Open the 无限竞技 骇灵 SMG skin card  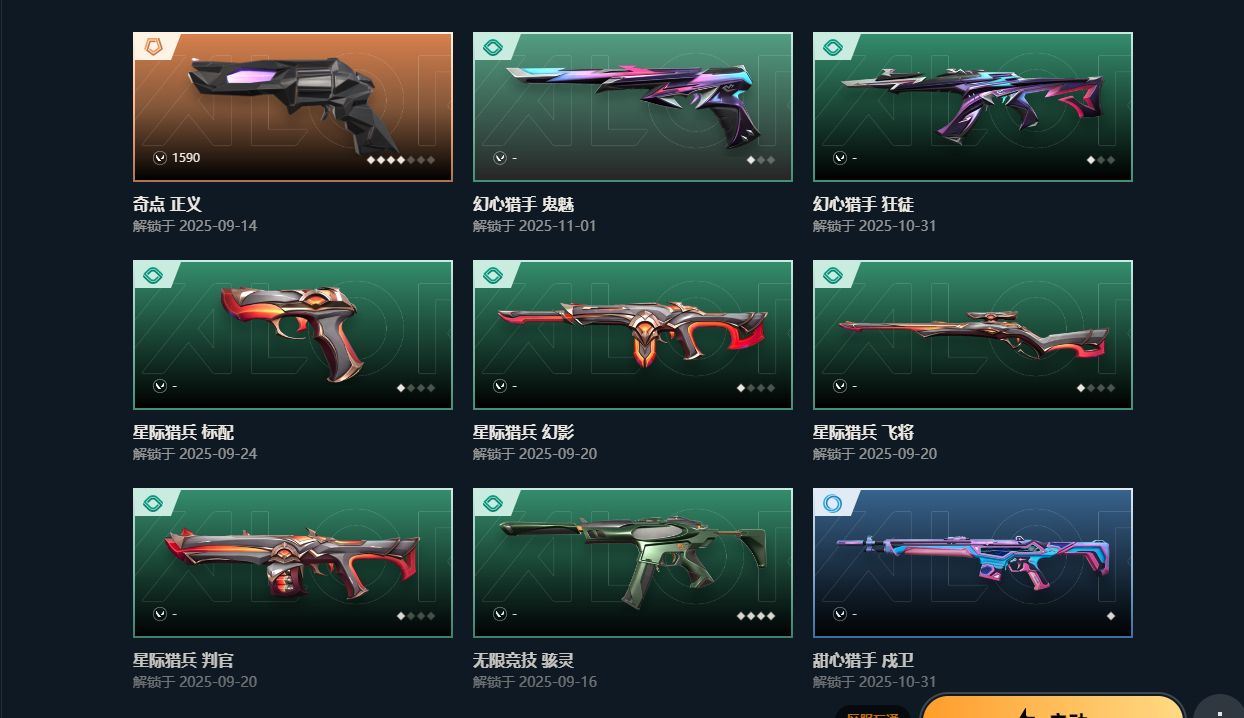click(x=633, y=563)
